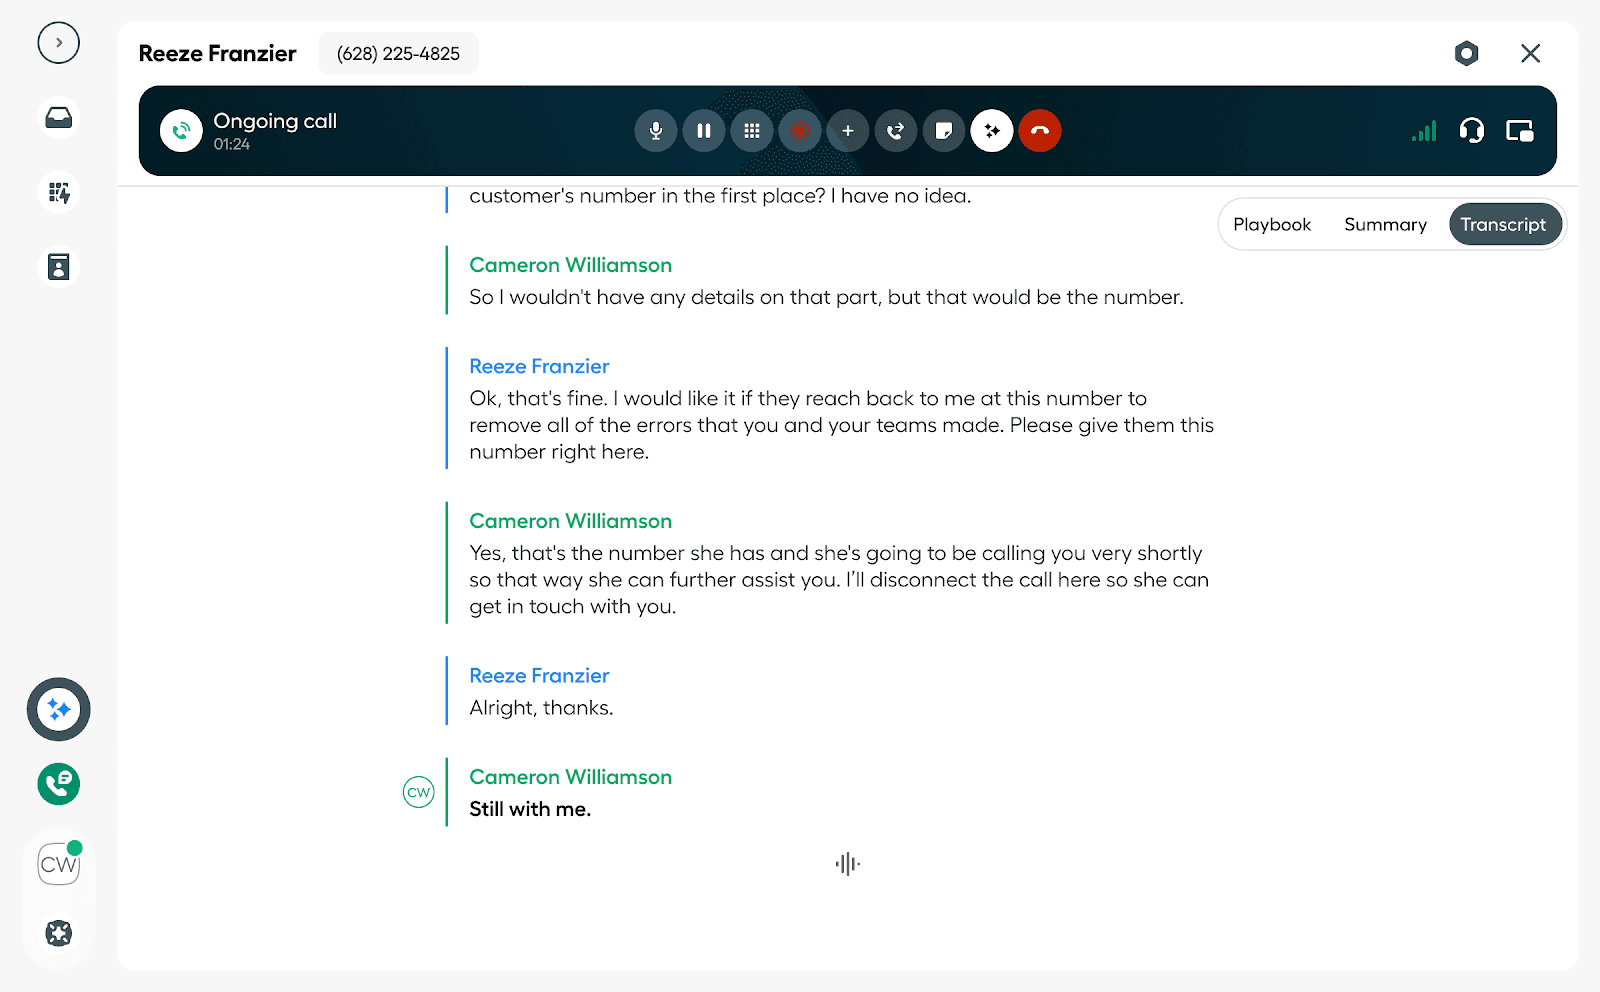Switch to the Summary tab
The height and width of the screenshot is (992, 1600).
pyautogui.click(x=1385, y=225)
